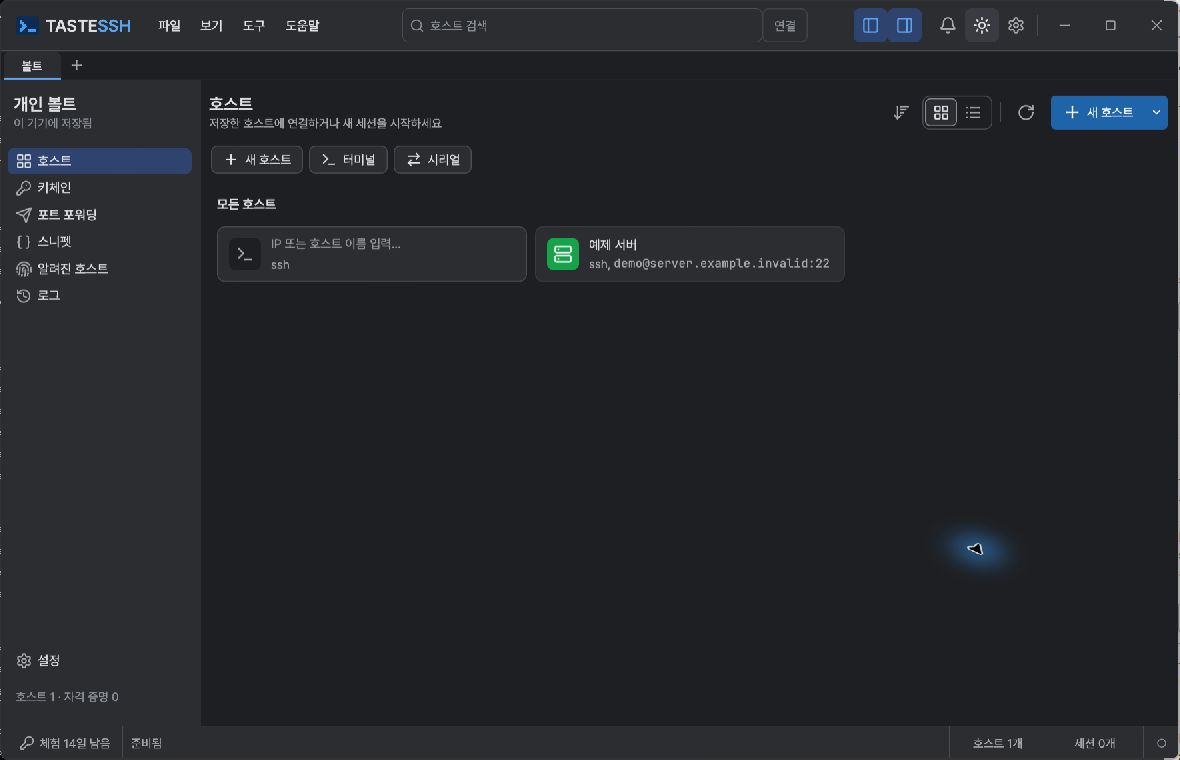The image size is (1180, 760).
Task: Click the 개인 볼트 title
Action: (x=45, y=104)
